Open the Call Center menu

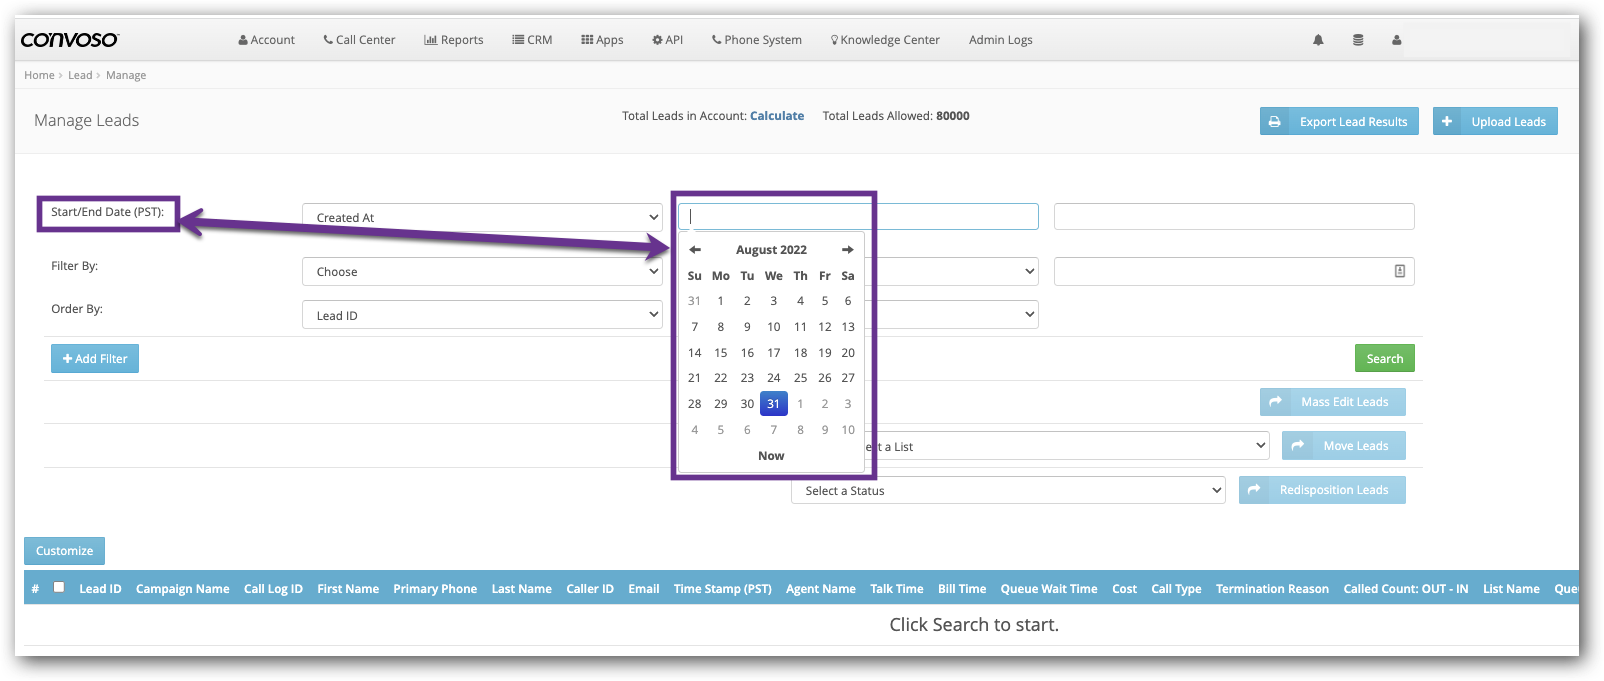359,40
